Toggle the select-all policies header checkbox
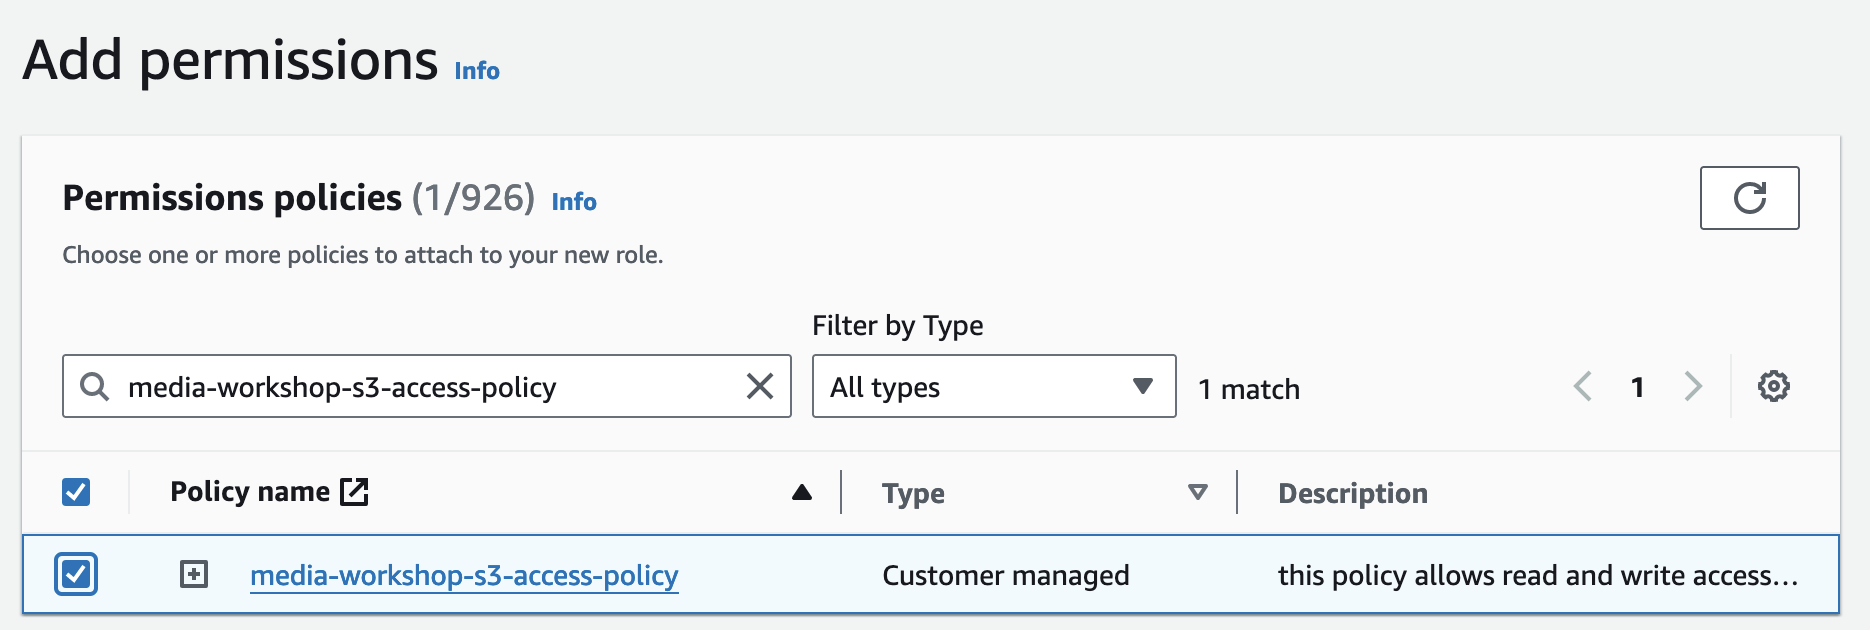This screenshot has width=1870, height=630. (76, 492)
